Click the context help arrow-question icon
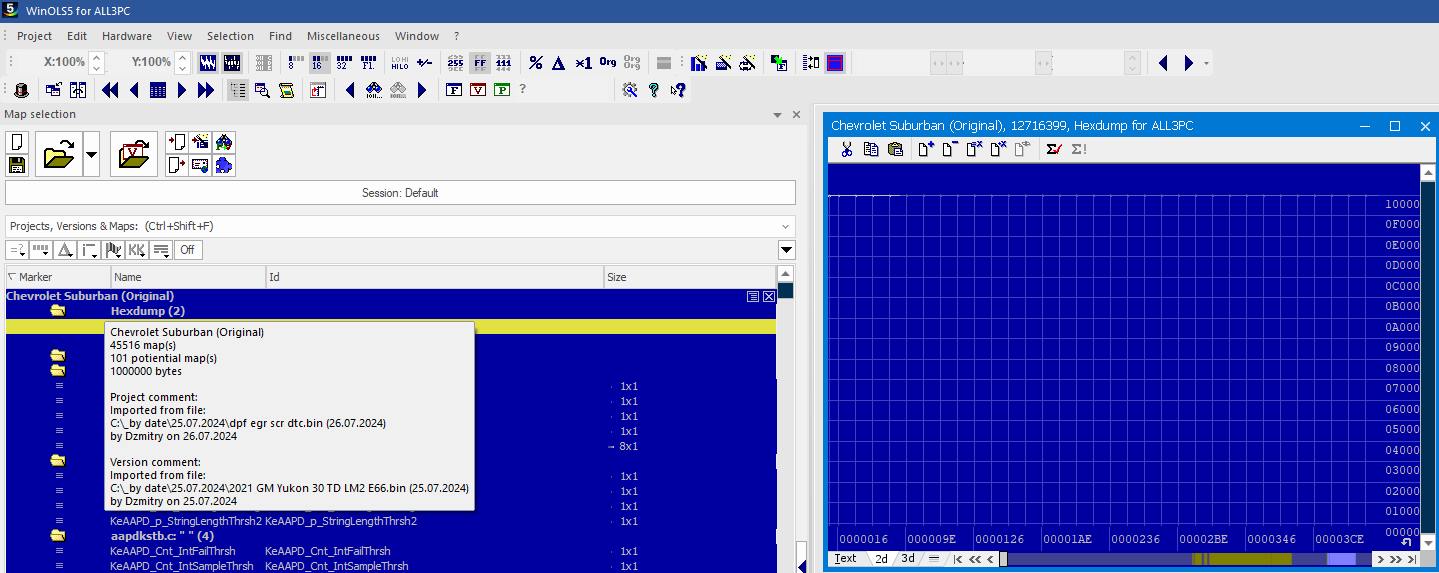Image resolution: width=1439 pixels, height=573 pixels. (x=678, y=90)
